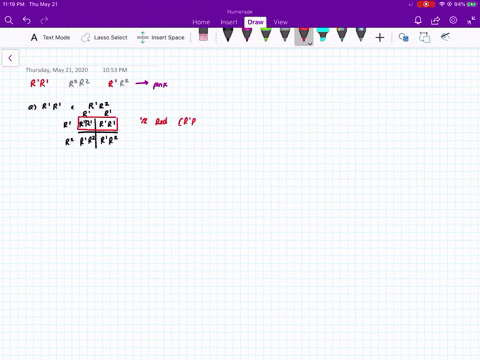The height and width of the screenshot is (360, 480).
Task: Tap the status bar clock
Action: coord(14,4)
